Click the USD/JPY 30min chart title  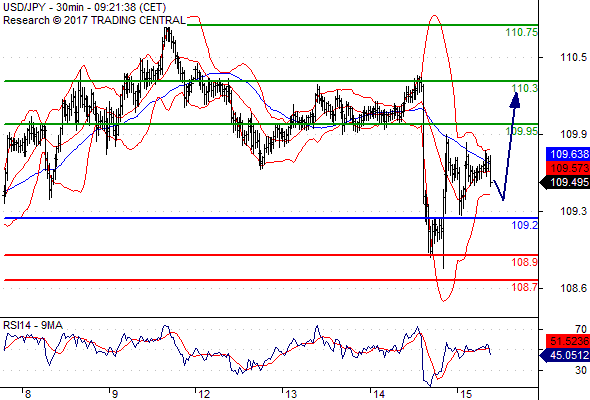pyautogui.click(x=84, y=7)
